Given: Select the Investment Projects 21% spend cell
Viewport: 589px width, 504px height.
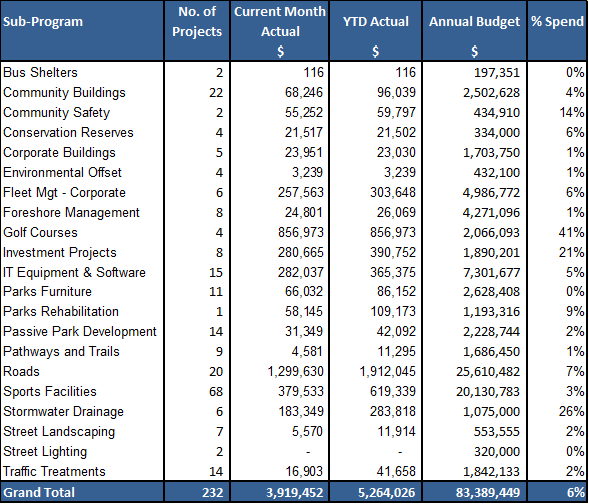Looking at the screenshot, I should coord(571,252).
